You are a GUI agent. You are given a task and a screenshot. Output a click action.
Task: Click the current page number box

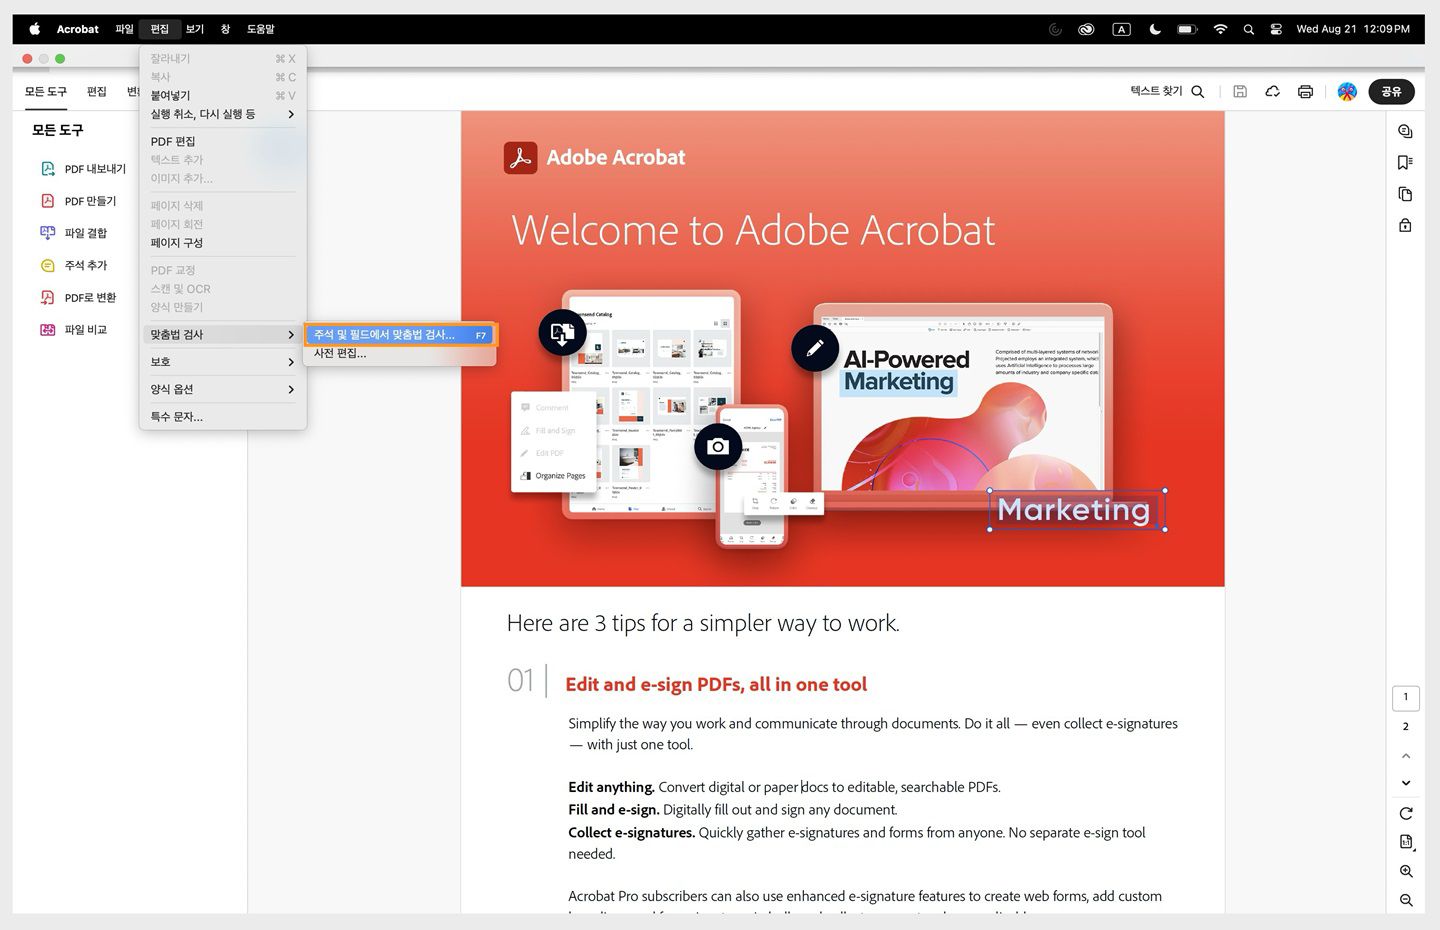(1405, 697)
